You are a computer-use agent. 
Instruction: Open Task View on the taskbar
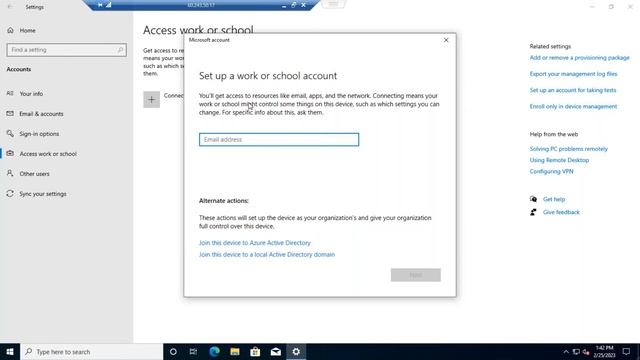click(x=193, y=351)
